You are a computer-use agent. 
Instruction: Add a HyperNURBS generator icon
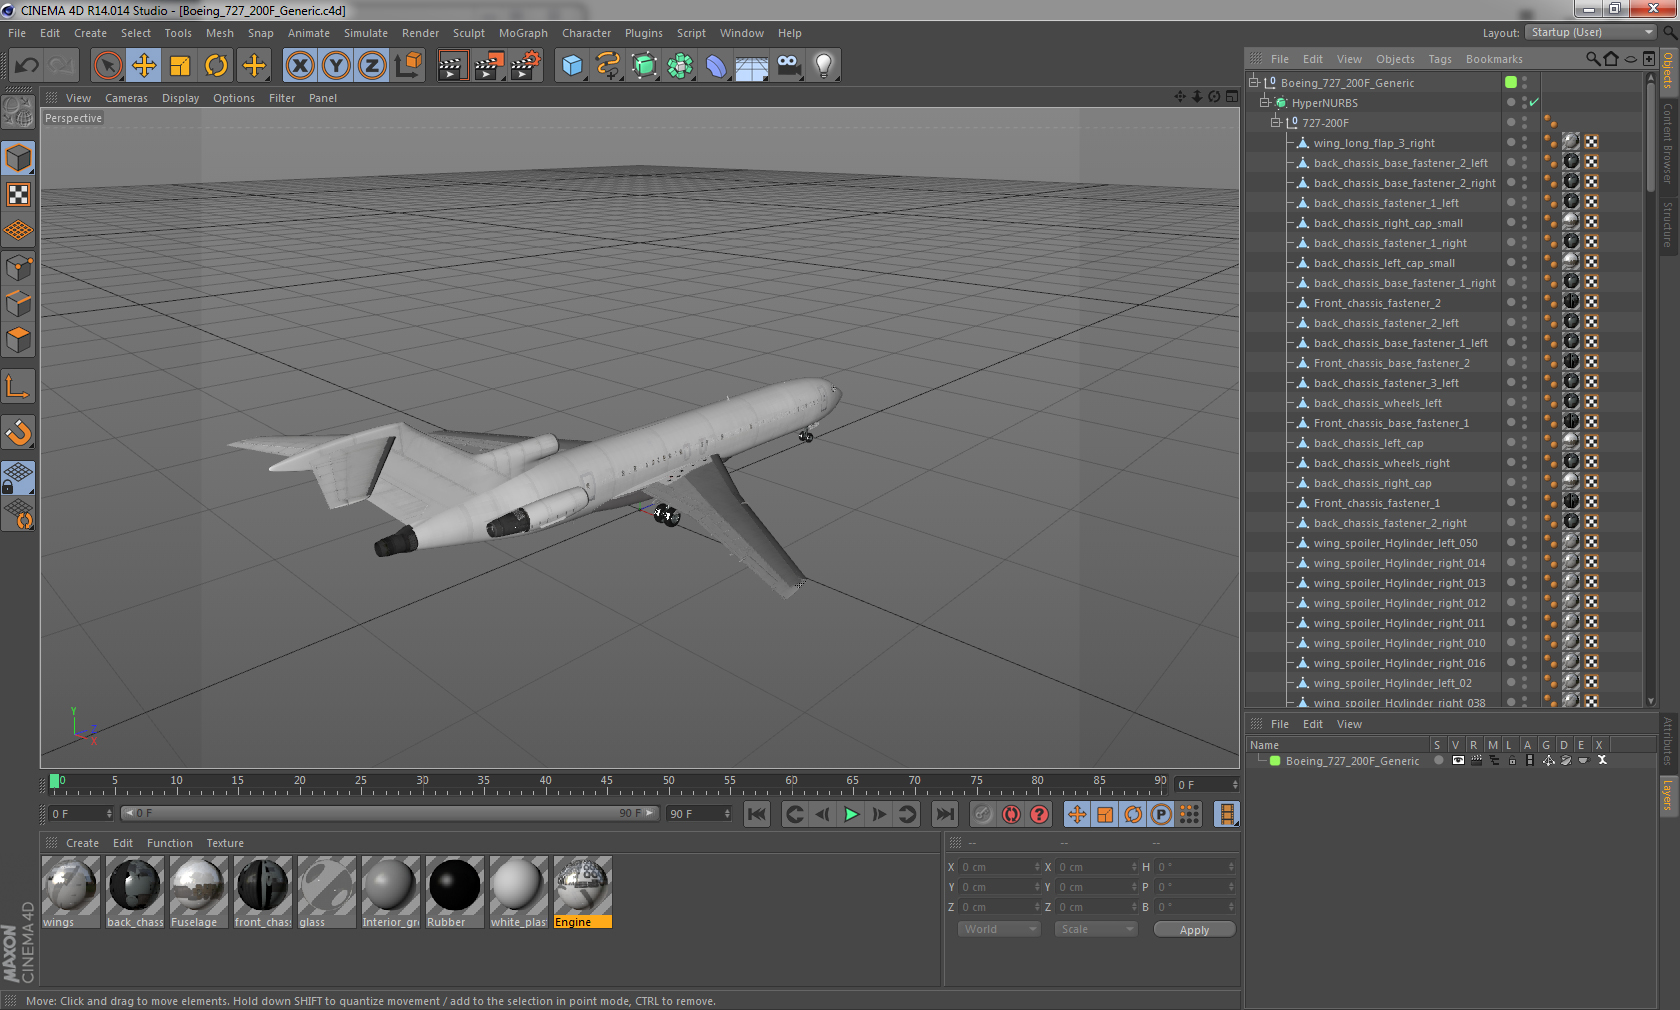click(x=644, y=66)
